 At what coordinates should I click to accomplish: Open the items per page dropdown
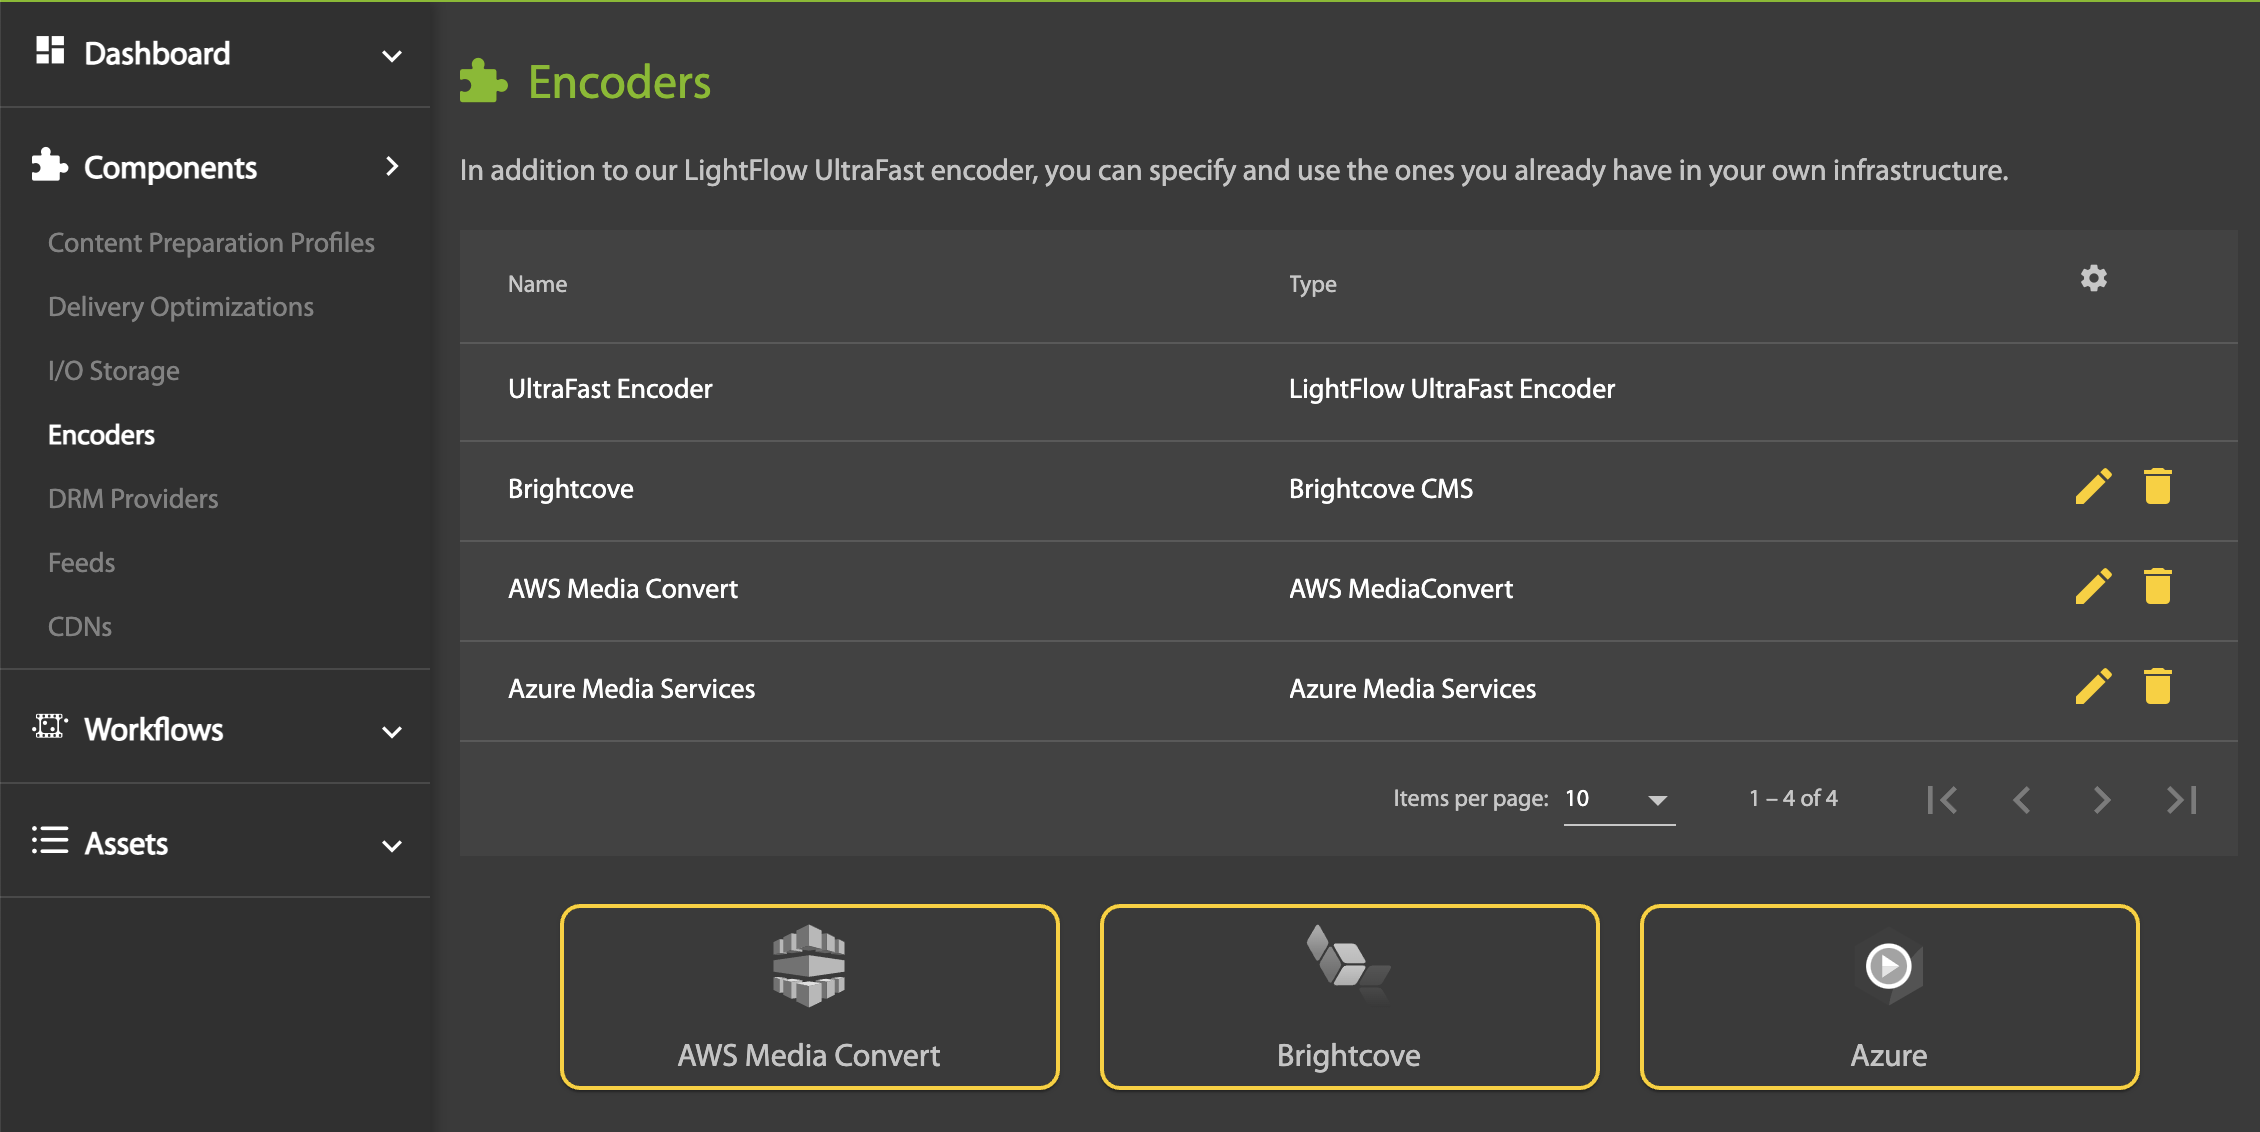1615,798
